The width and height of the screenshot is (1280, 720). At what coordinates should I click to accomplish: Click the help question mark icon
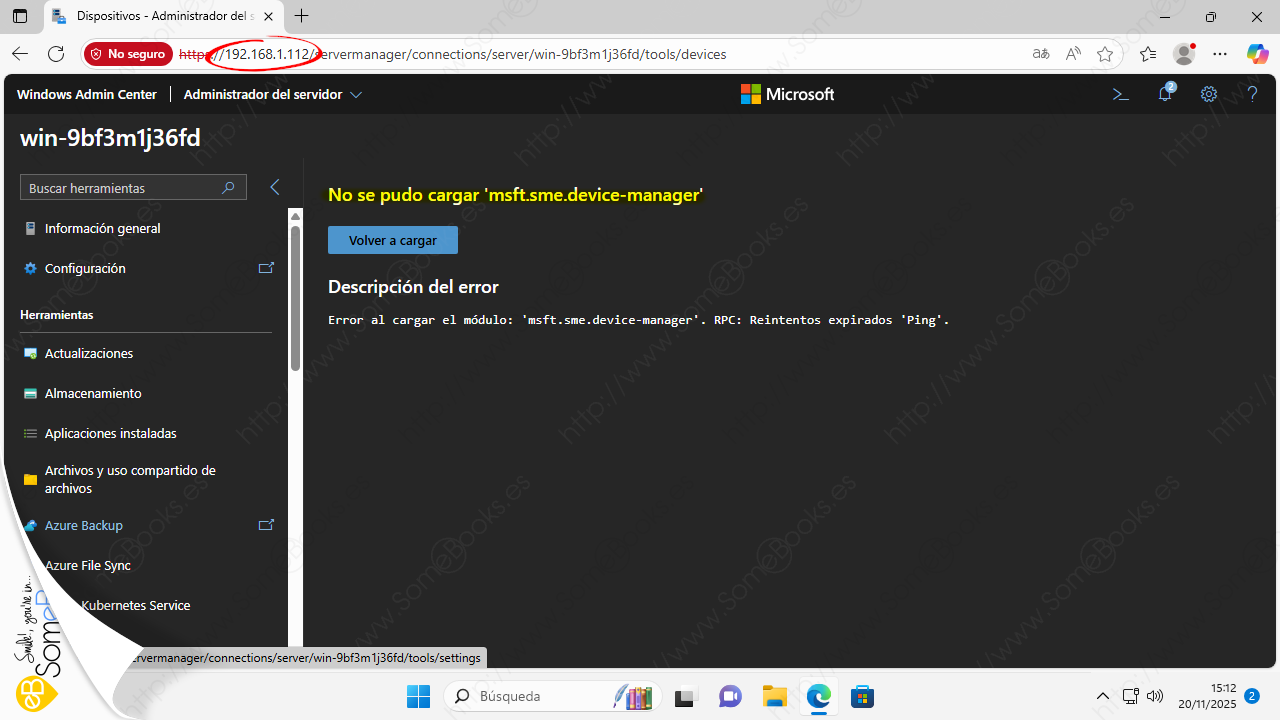click(1252, 94)
